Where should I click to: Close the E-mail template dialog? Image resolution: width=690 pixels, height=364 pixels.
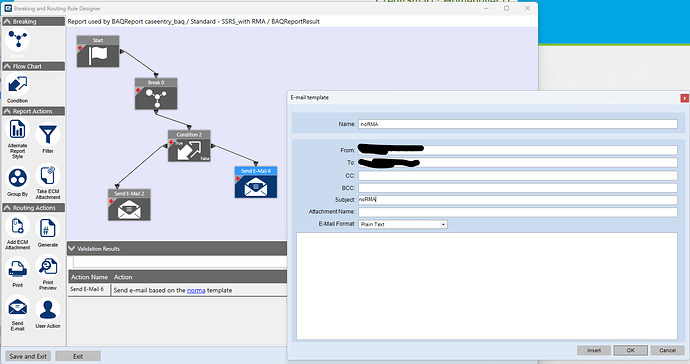click(x=685, y=98)
